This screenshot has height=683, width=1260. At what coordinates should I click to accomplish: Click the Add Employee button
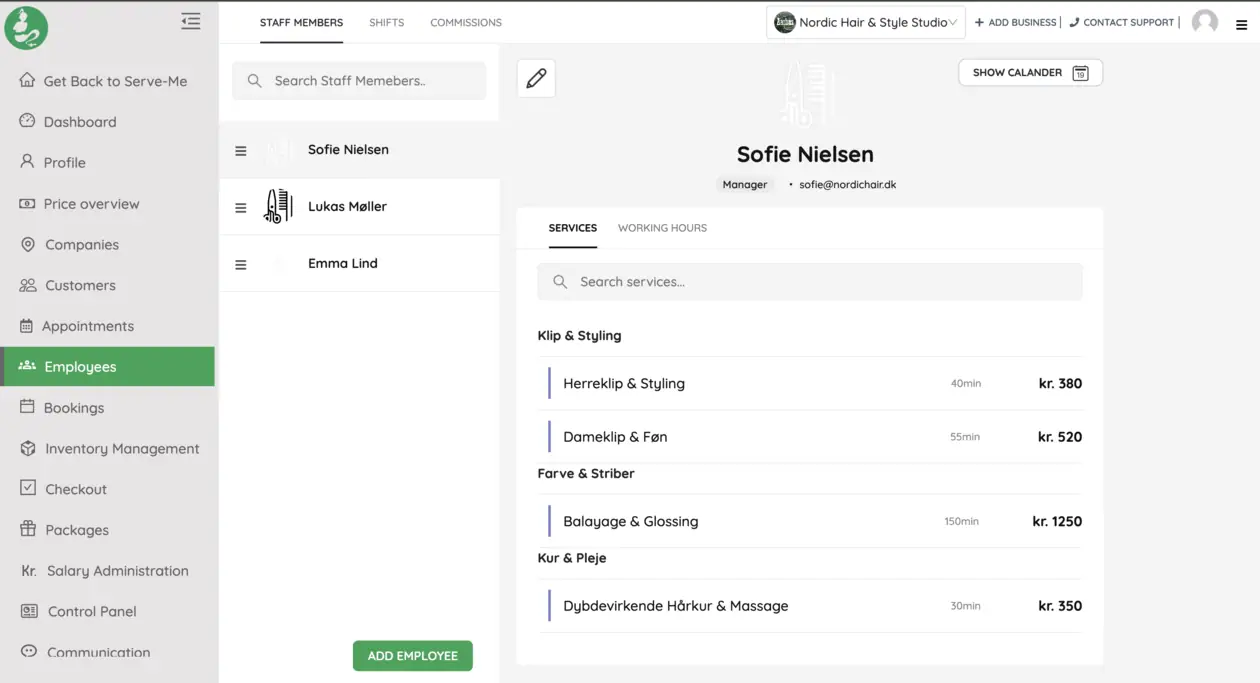tap(413, 656)
